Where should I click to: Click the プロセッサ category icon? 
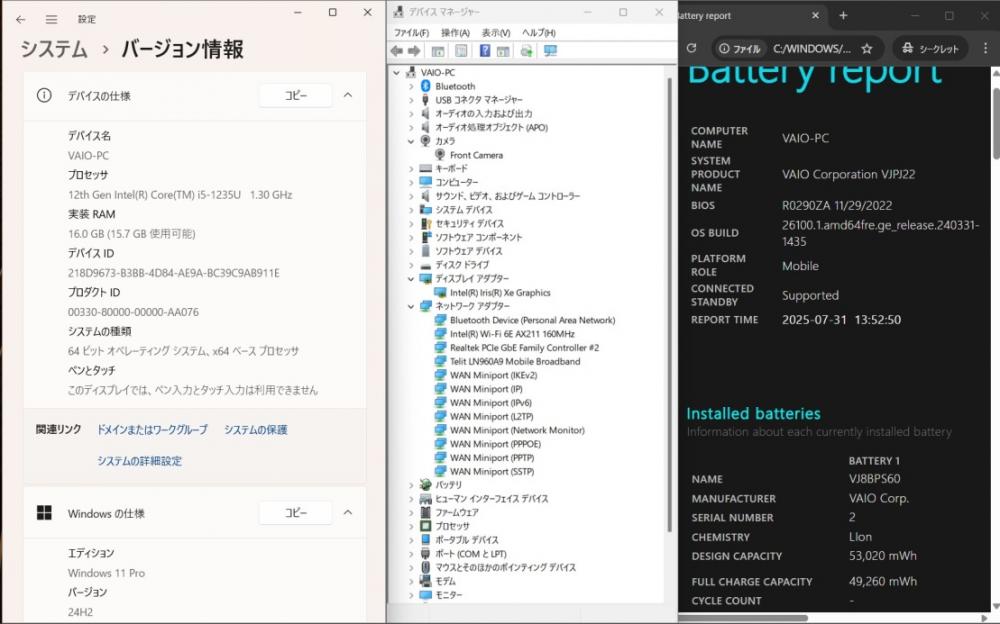pyautogui.click(x=426, y=526)
